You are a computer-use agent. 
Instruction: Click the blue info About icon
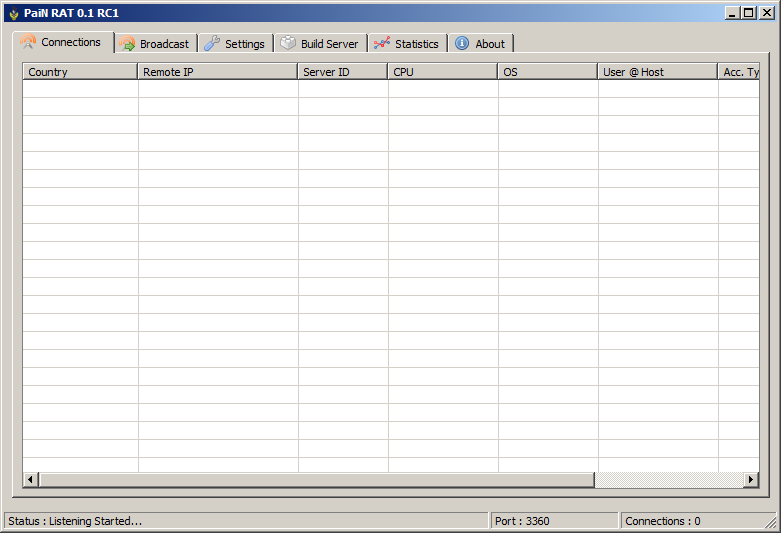tap(462, 44)
